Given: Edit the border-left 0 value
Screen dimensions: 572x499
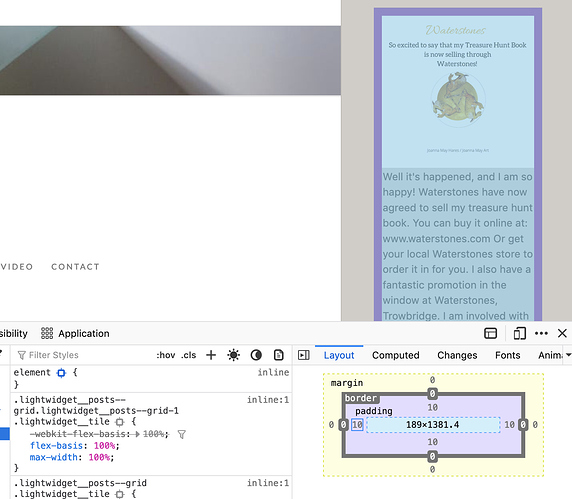Looking at the screenshot, I should pyautogui.click(x=343, y=425).
